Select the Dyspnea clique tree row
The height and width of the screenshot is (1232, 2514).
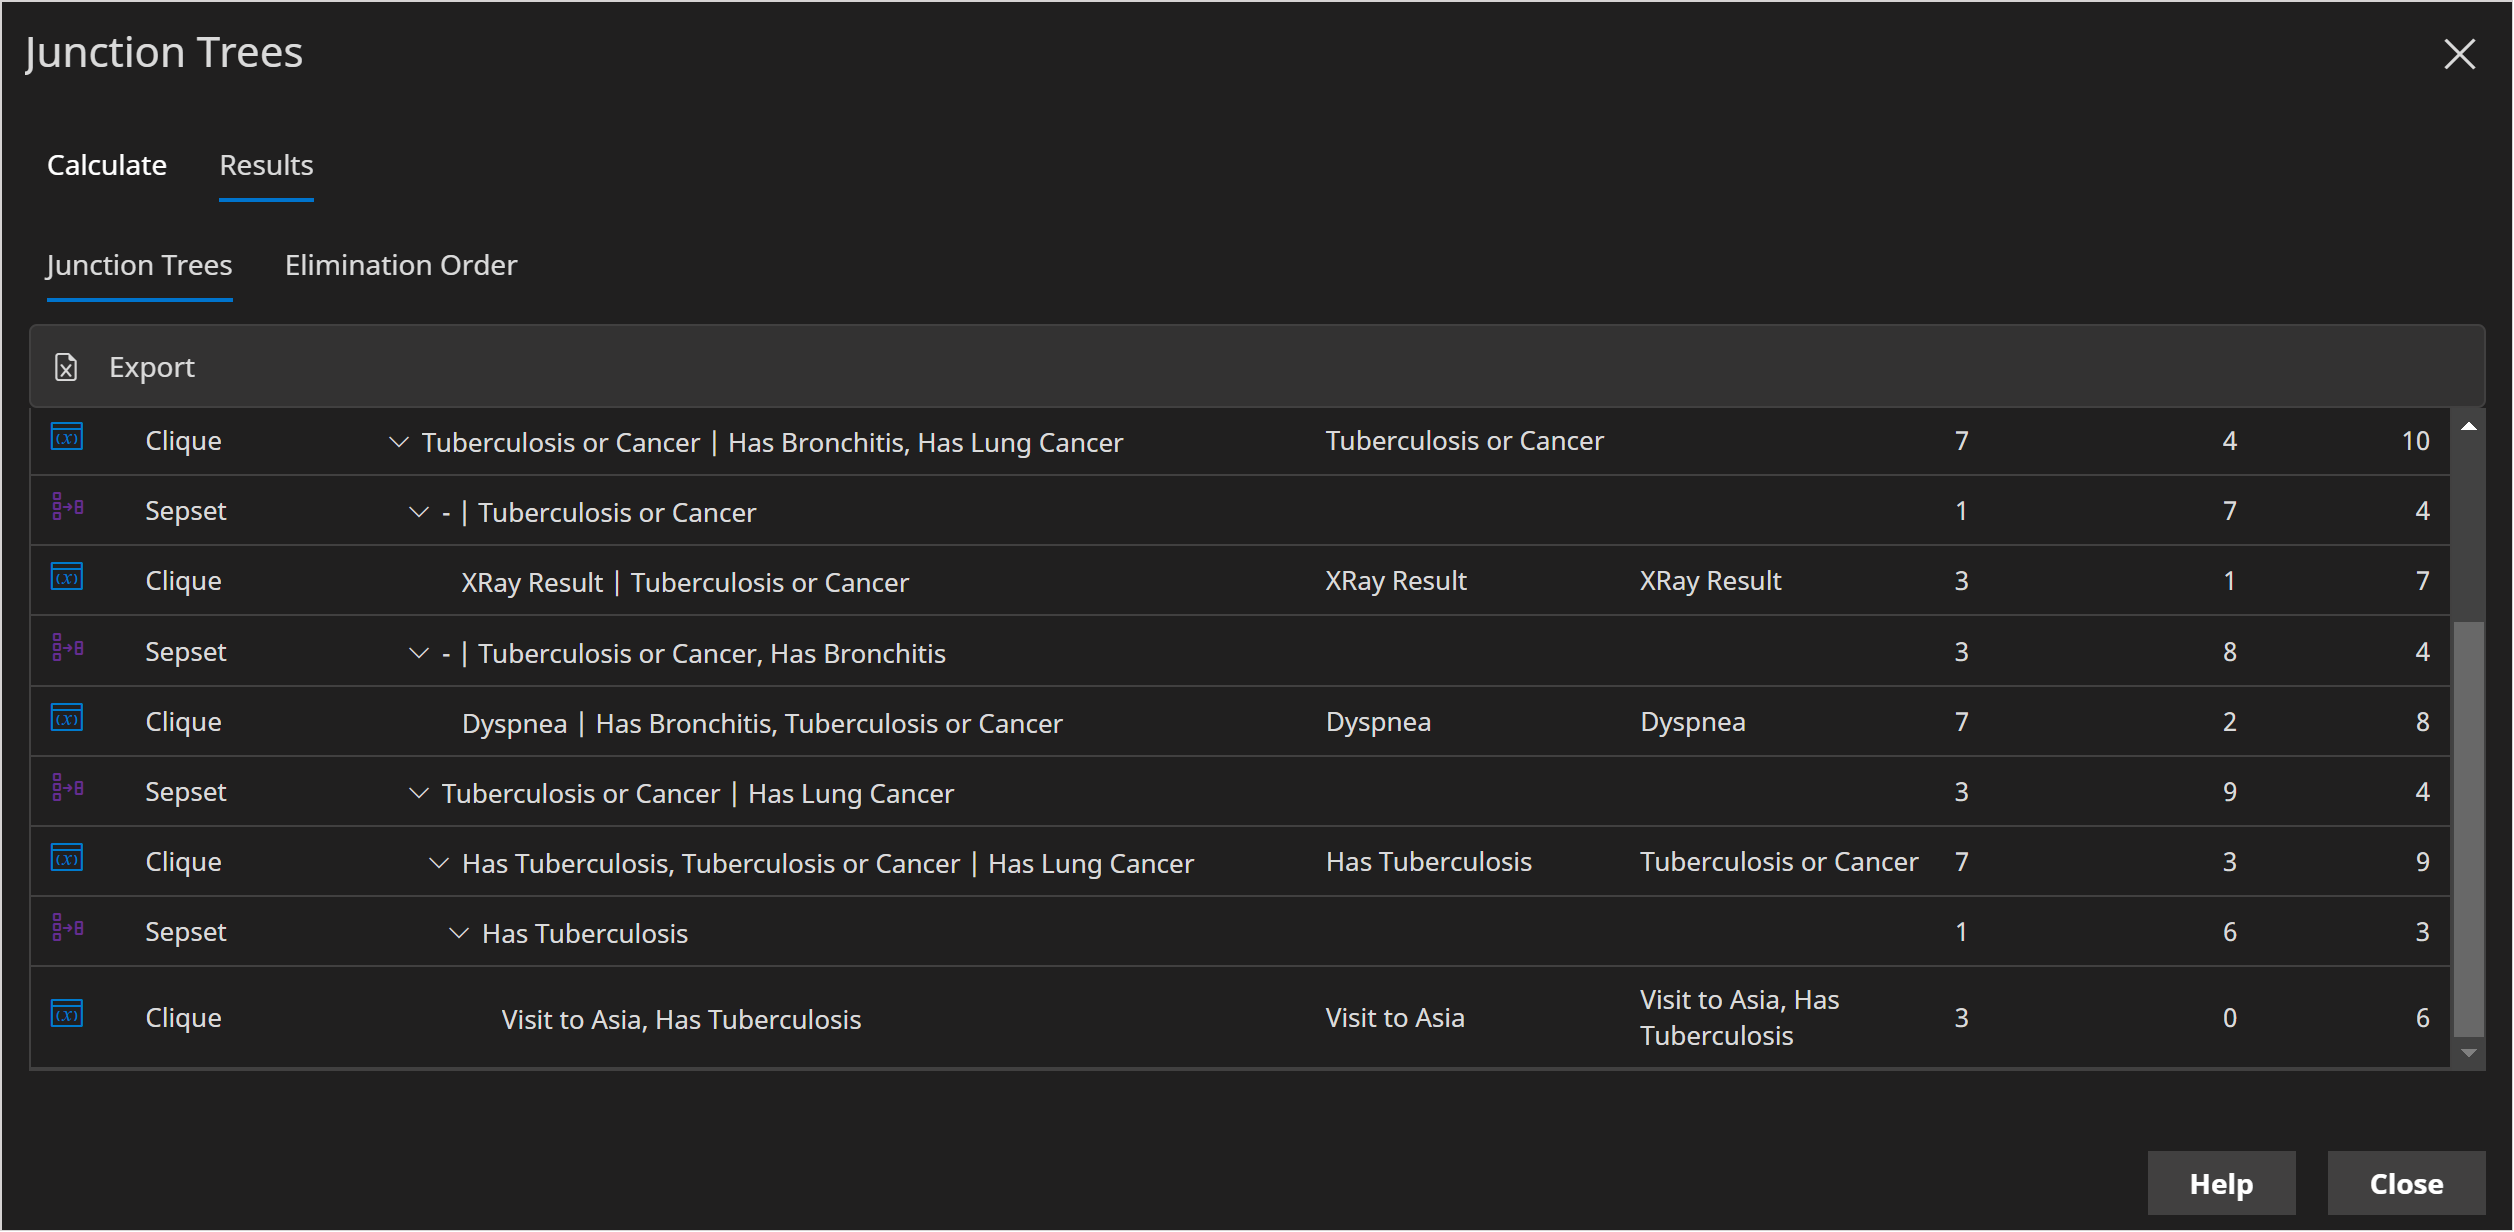coord(762,723)
